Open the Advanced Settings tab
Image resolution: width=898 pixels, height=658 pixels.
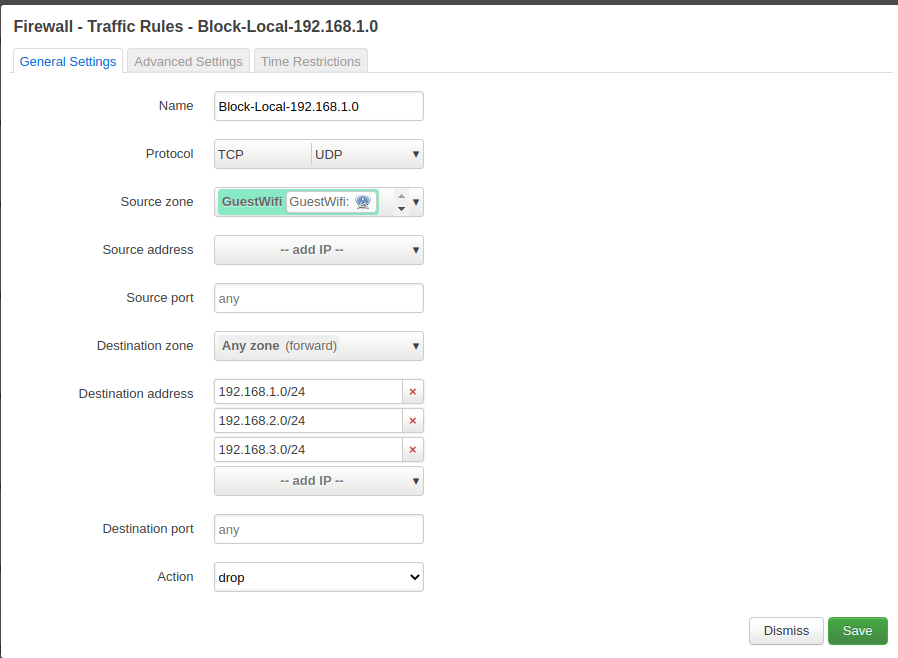click(x=188, y=61)
